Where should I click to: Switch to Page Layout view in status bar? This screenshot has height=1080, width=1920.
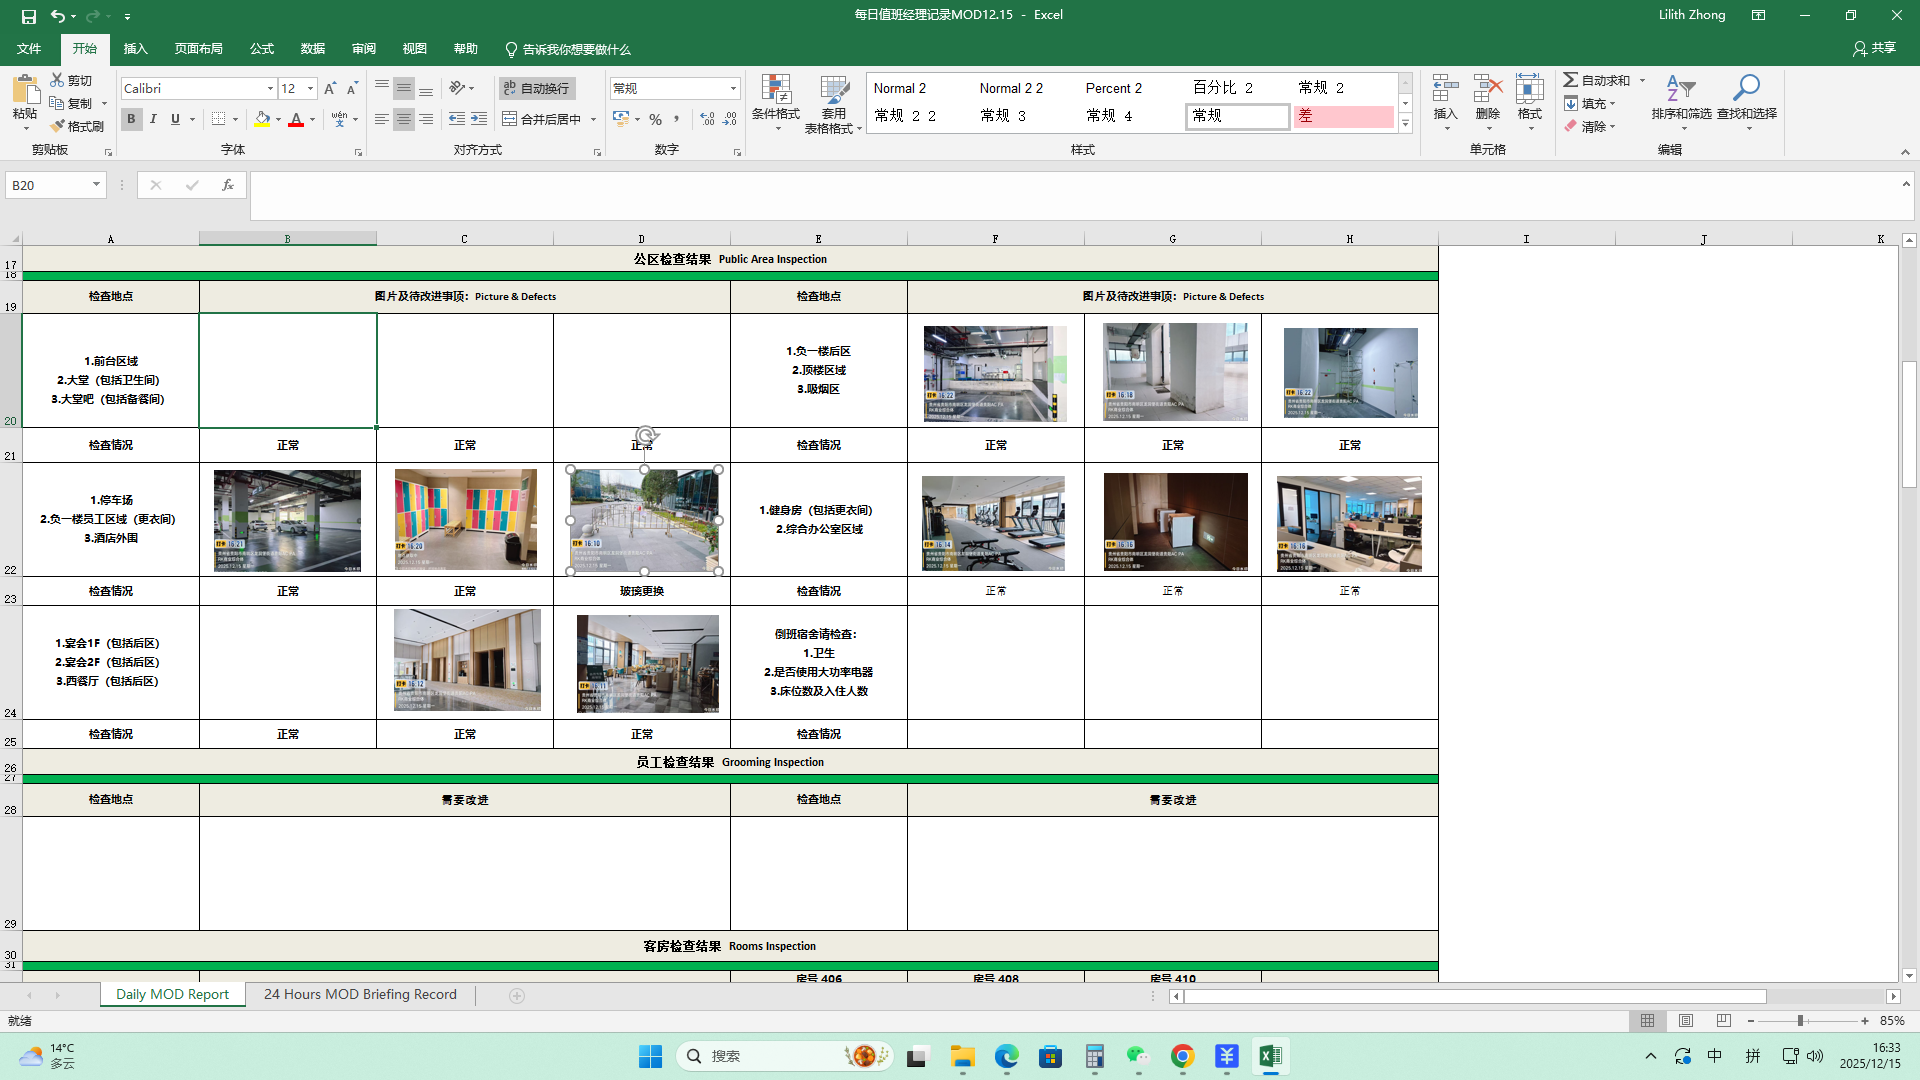tap(1686, 1021)
